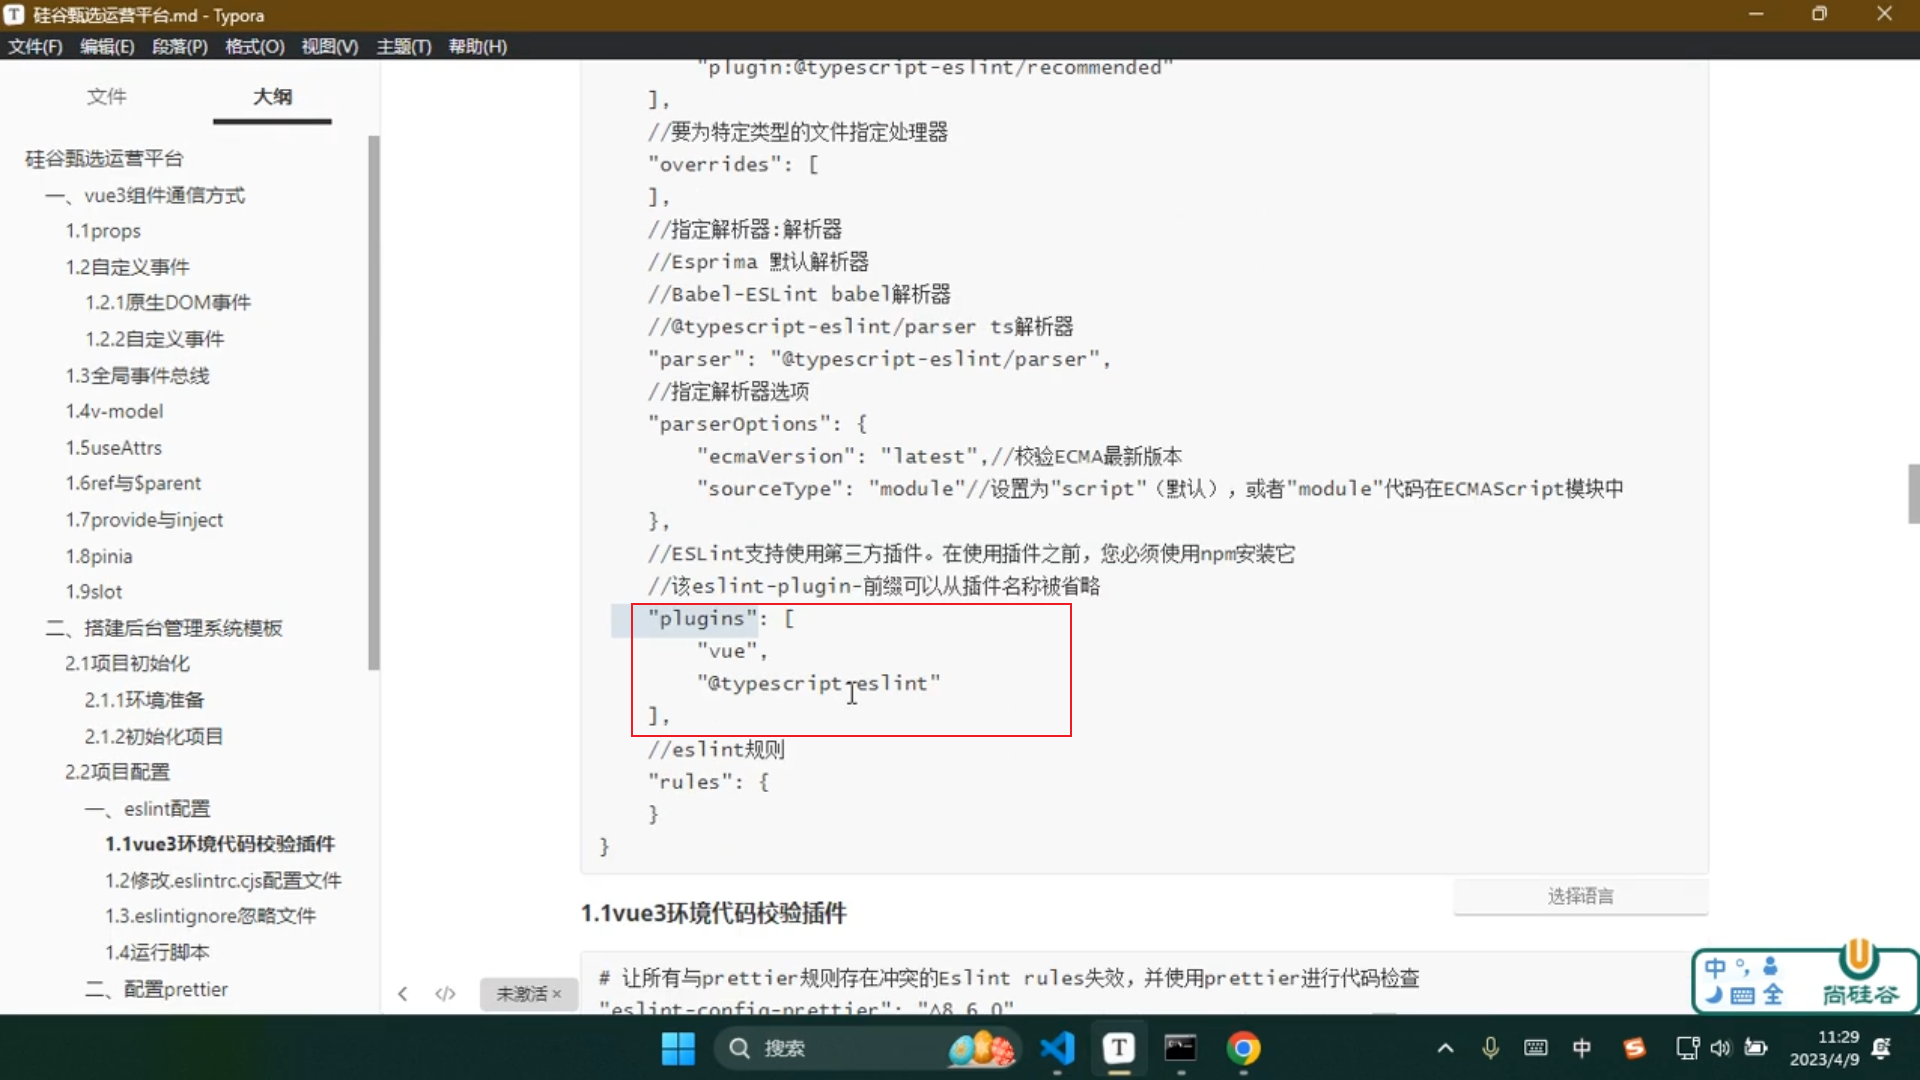Open the 段落(P) menu
1920x1080 pixels.
pyautogui.click(x=180, y=46)
